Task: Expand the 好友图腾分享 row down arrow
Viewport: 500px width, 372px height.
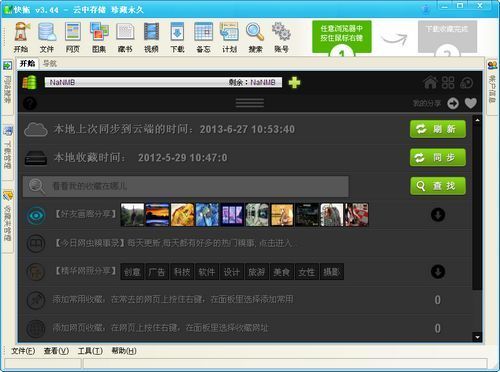Action: click(438, 215)
